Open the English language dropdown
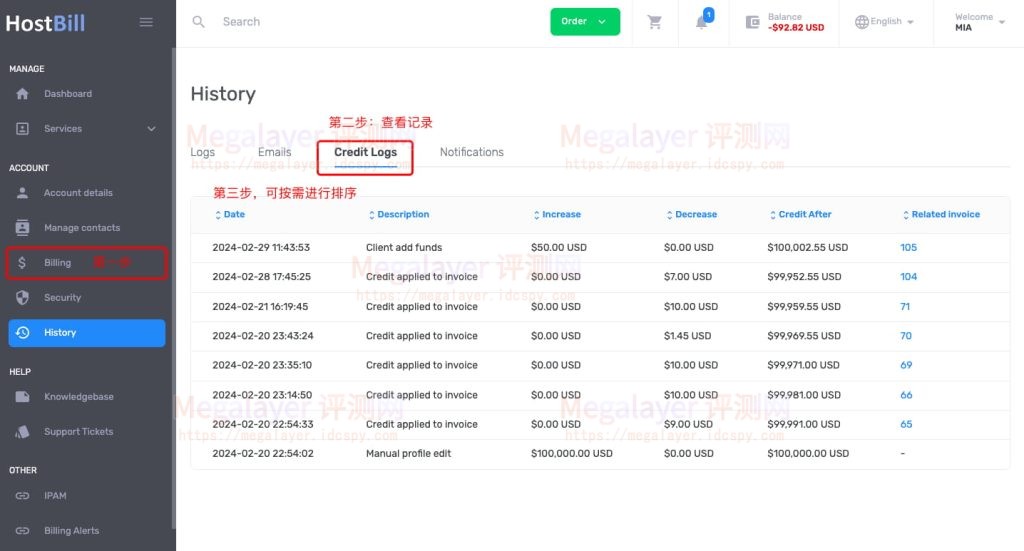Screen dimensions: 1024x551 885,22
